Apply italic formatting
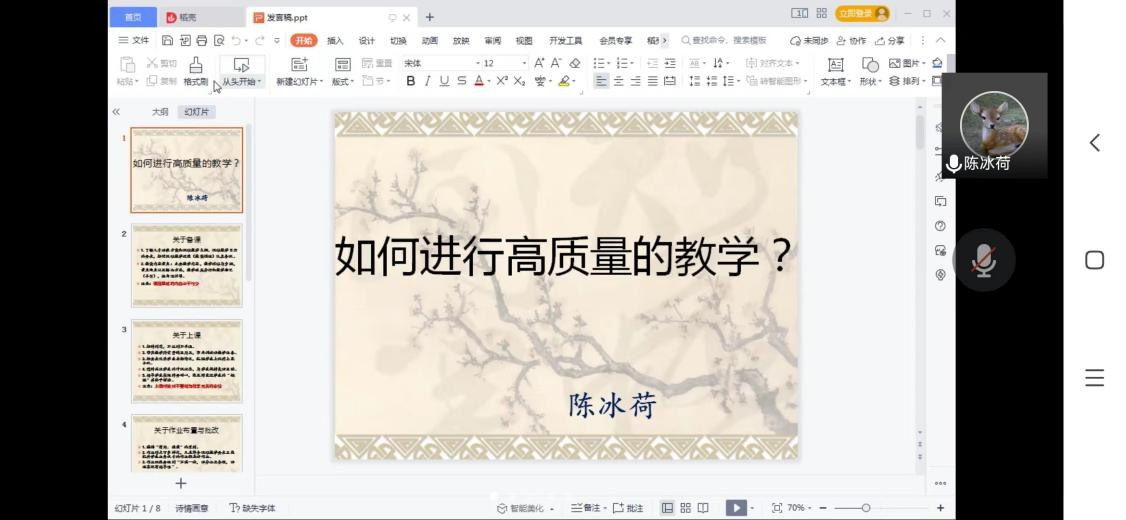 point(427,81)
